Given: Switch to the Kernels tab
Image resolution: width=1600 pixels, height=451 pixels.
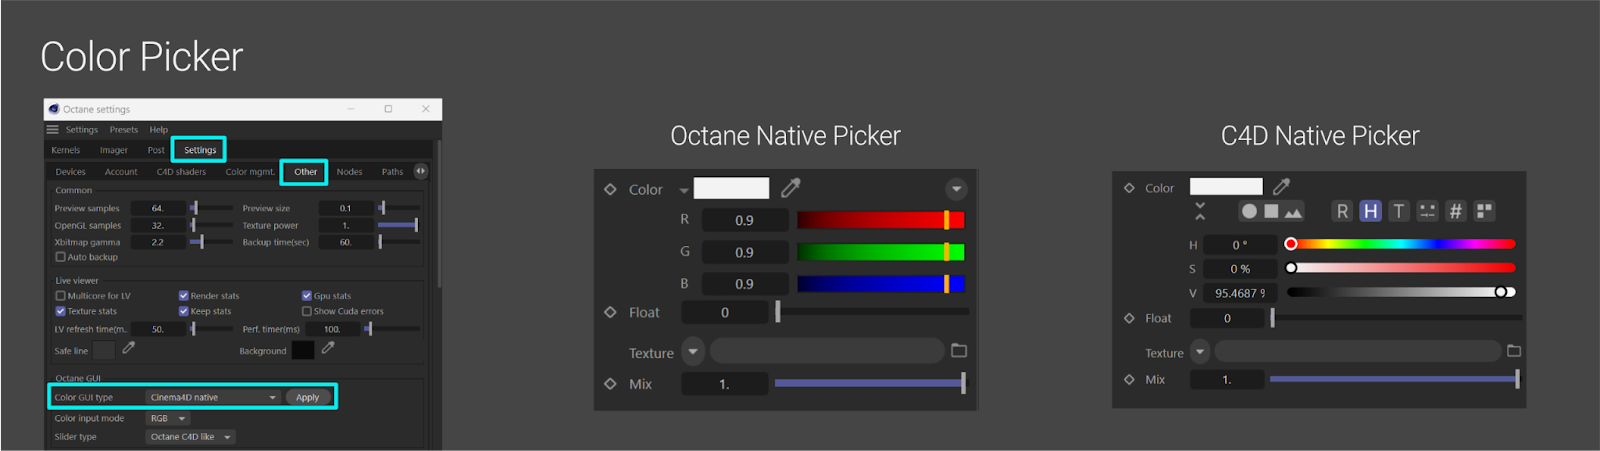Looking at the screenshot, I should coord(66,150).
